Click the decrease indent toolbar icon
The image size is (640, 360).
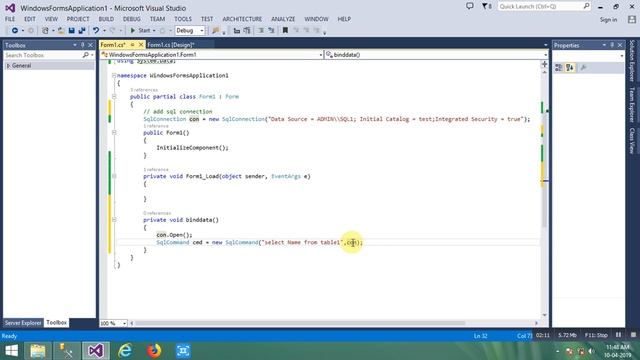pos(237,31)
